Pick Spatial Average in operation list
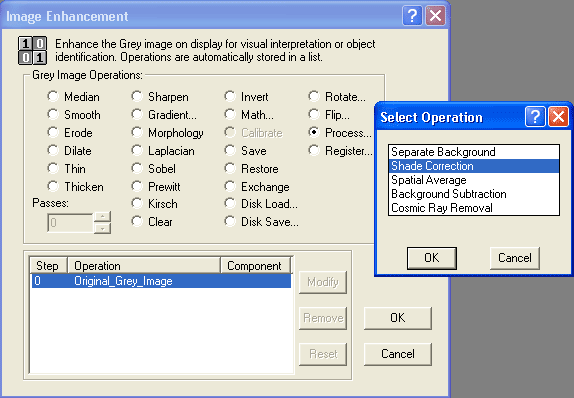 point(474,180)
